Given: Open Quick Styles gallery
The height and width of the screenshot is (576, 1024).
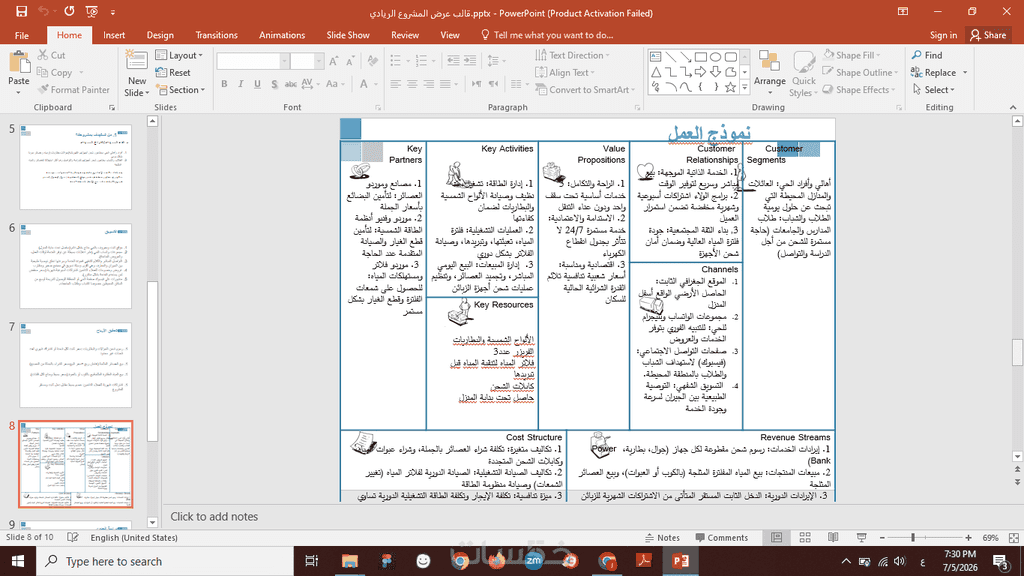Looking at the screenshot, I should tap(803, 74).
